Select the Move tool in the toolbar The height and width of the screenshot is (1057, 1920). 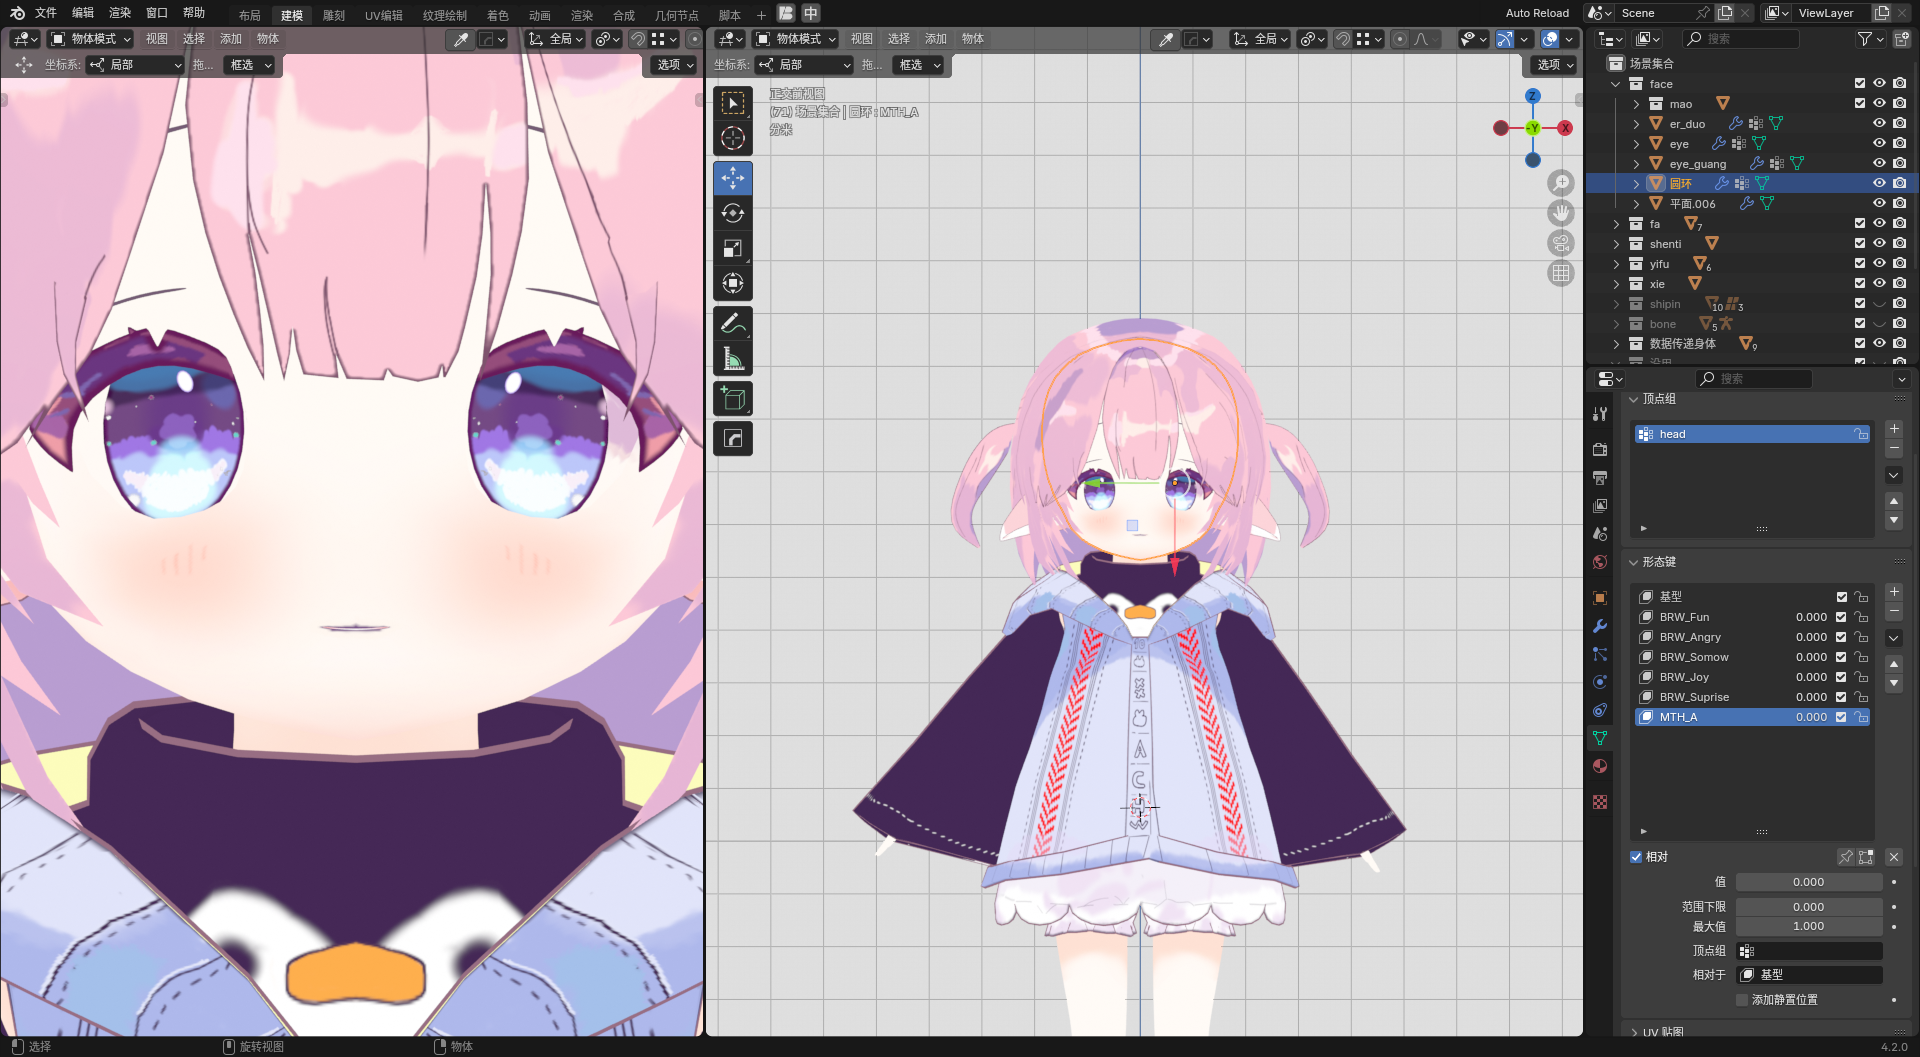tap(732, 179)
